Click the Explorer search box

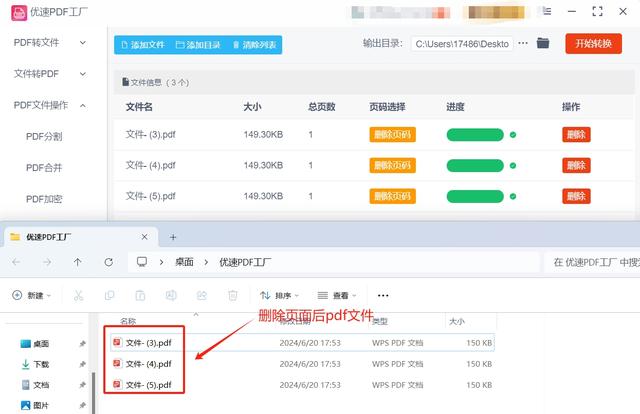pyautogui.click(x=592, y=262)
